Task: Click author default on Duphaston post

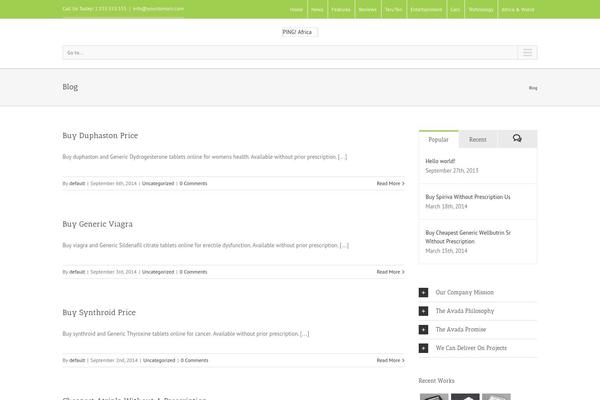Action: (77, 183)
